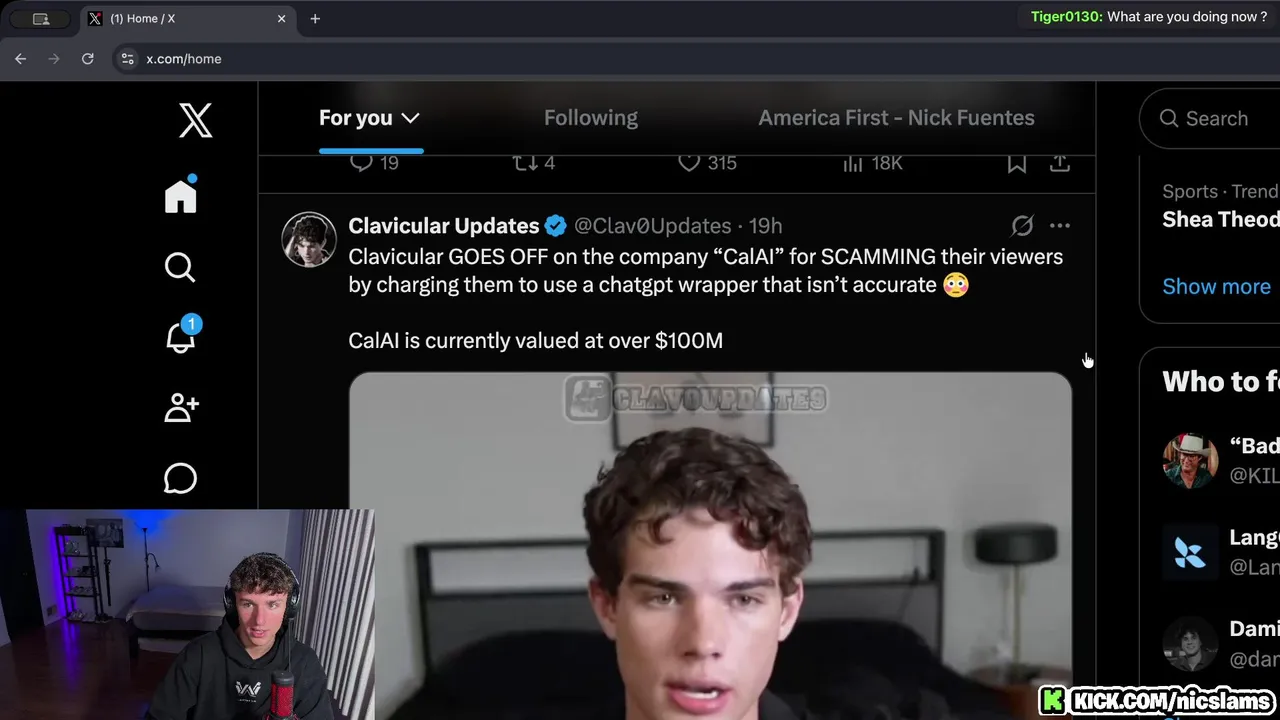Share the post with upload icon
The height and width of the screenshot is (720, 1280).
click(x=1060, y=163)
